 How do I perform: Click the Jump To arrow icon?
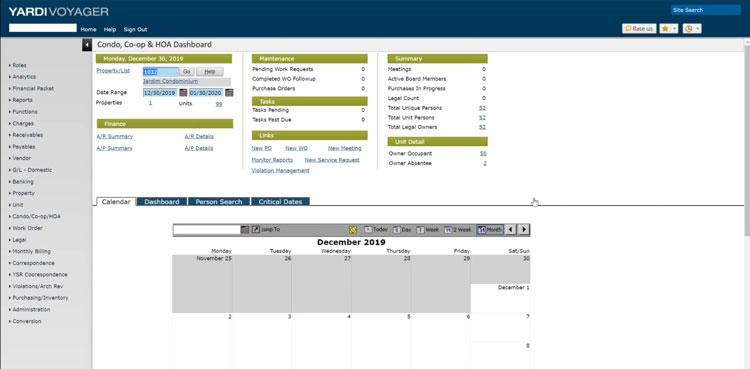tap(256, 230)
